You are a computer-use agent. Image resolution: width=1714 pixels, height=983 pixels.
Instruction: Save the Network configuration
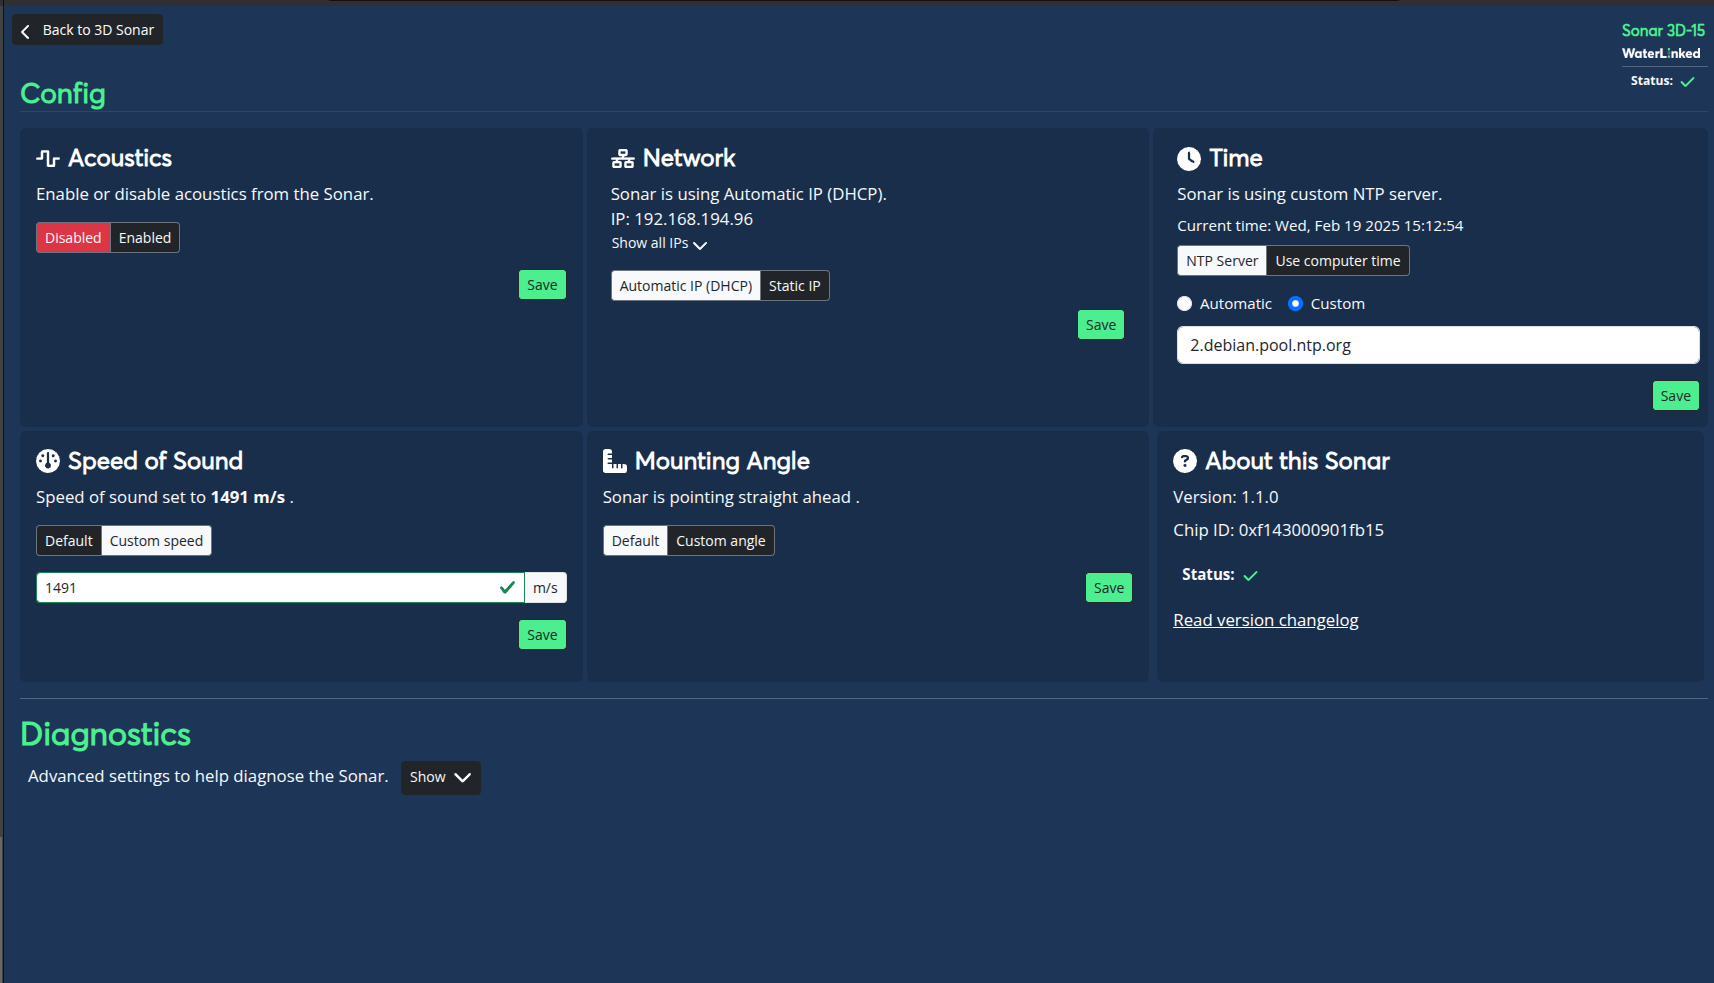(1101, 325)
